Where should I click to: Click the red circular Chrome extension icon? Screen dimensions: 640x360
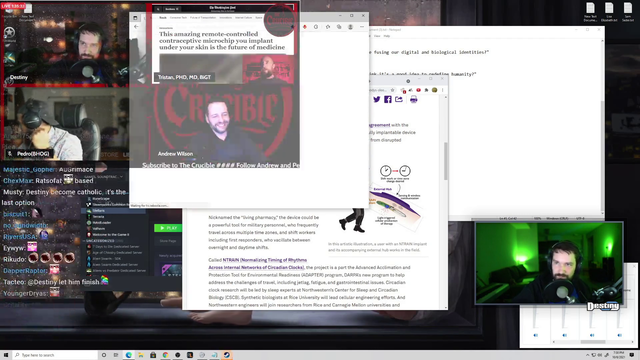click(x=418, y=90)
